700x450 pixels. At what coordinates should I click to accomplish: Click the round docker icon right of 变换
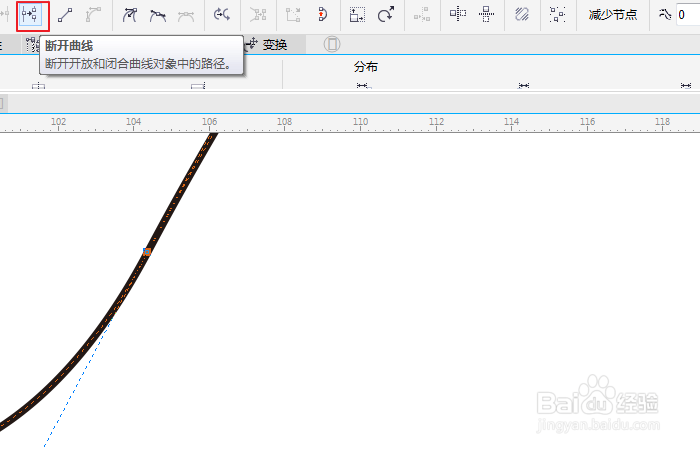tap(332, 44)
